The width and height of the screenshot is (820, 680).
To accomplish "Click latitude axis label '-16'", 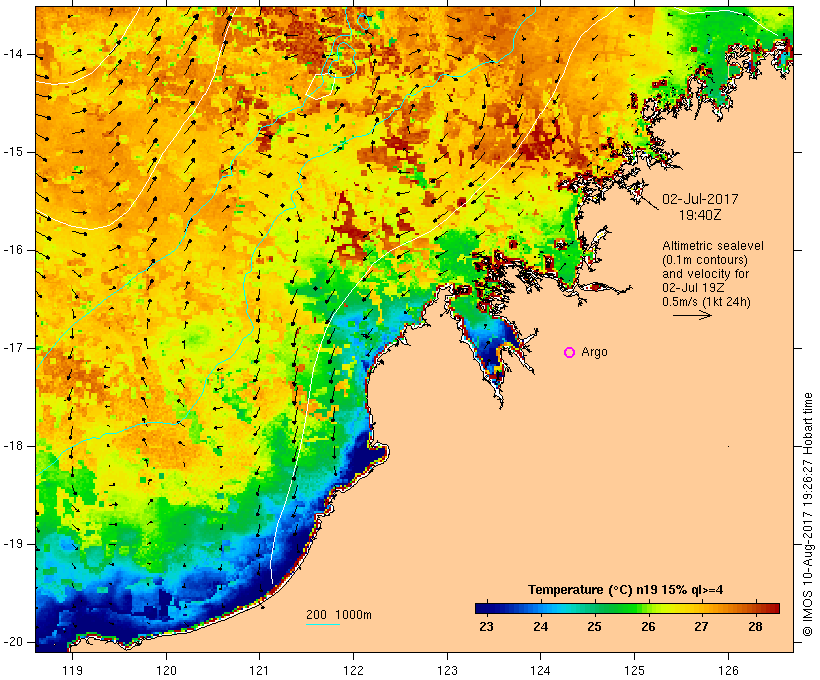I will 13,250.
